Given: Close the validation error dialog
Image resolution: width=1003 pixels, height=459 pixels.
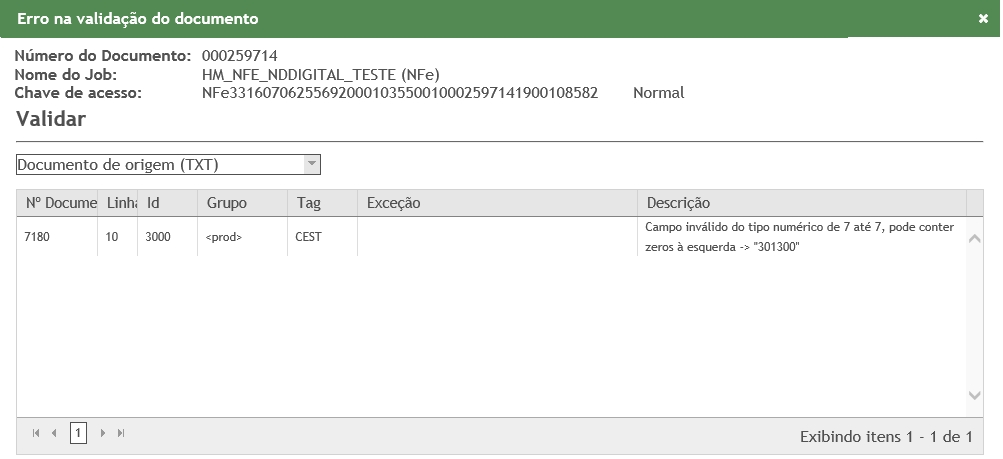Looking at the screenshot, I should (982, 19).
